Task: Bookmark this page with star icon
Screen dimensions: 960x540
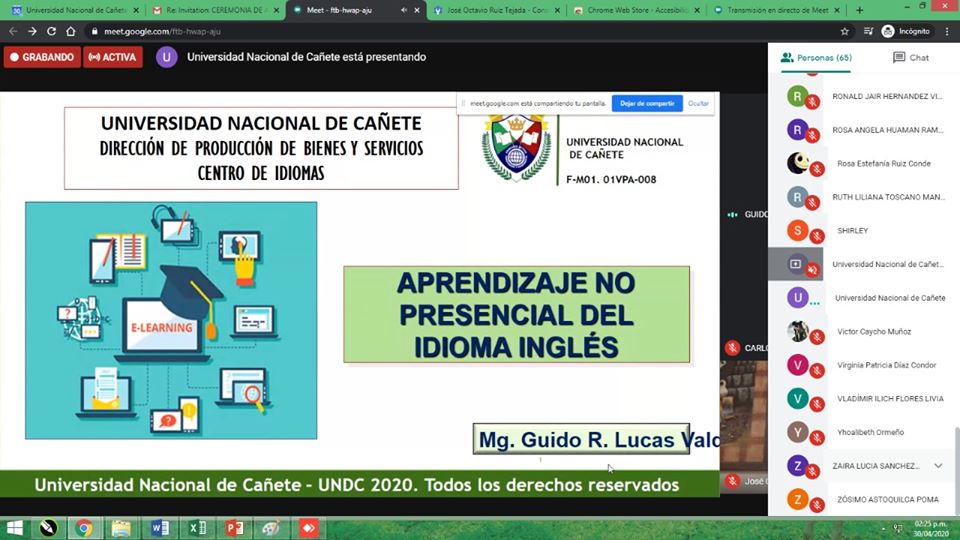Action: [845, 31]
